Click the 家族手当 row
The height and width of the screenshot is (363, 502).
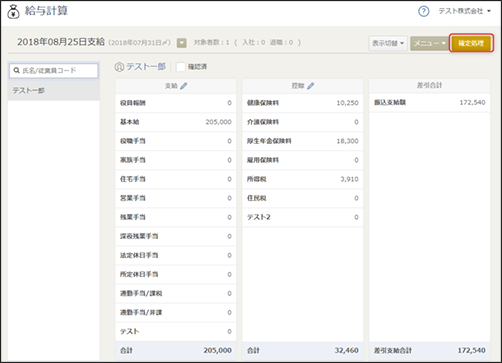tap(176, 160)
